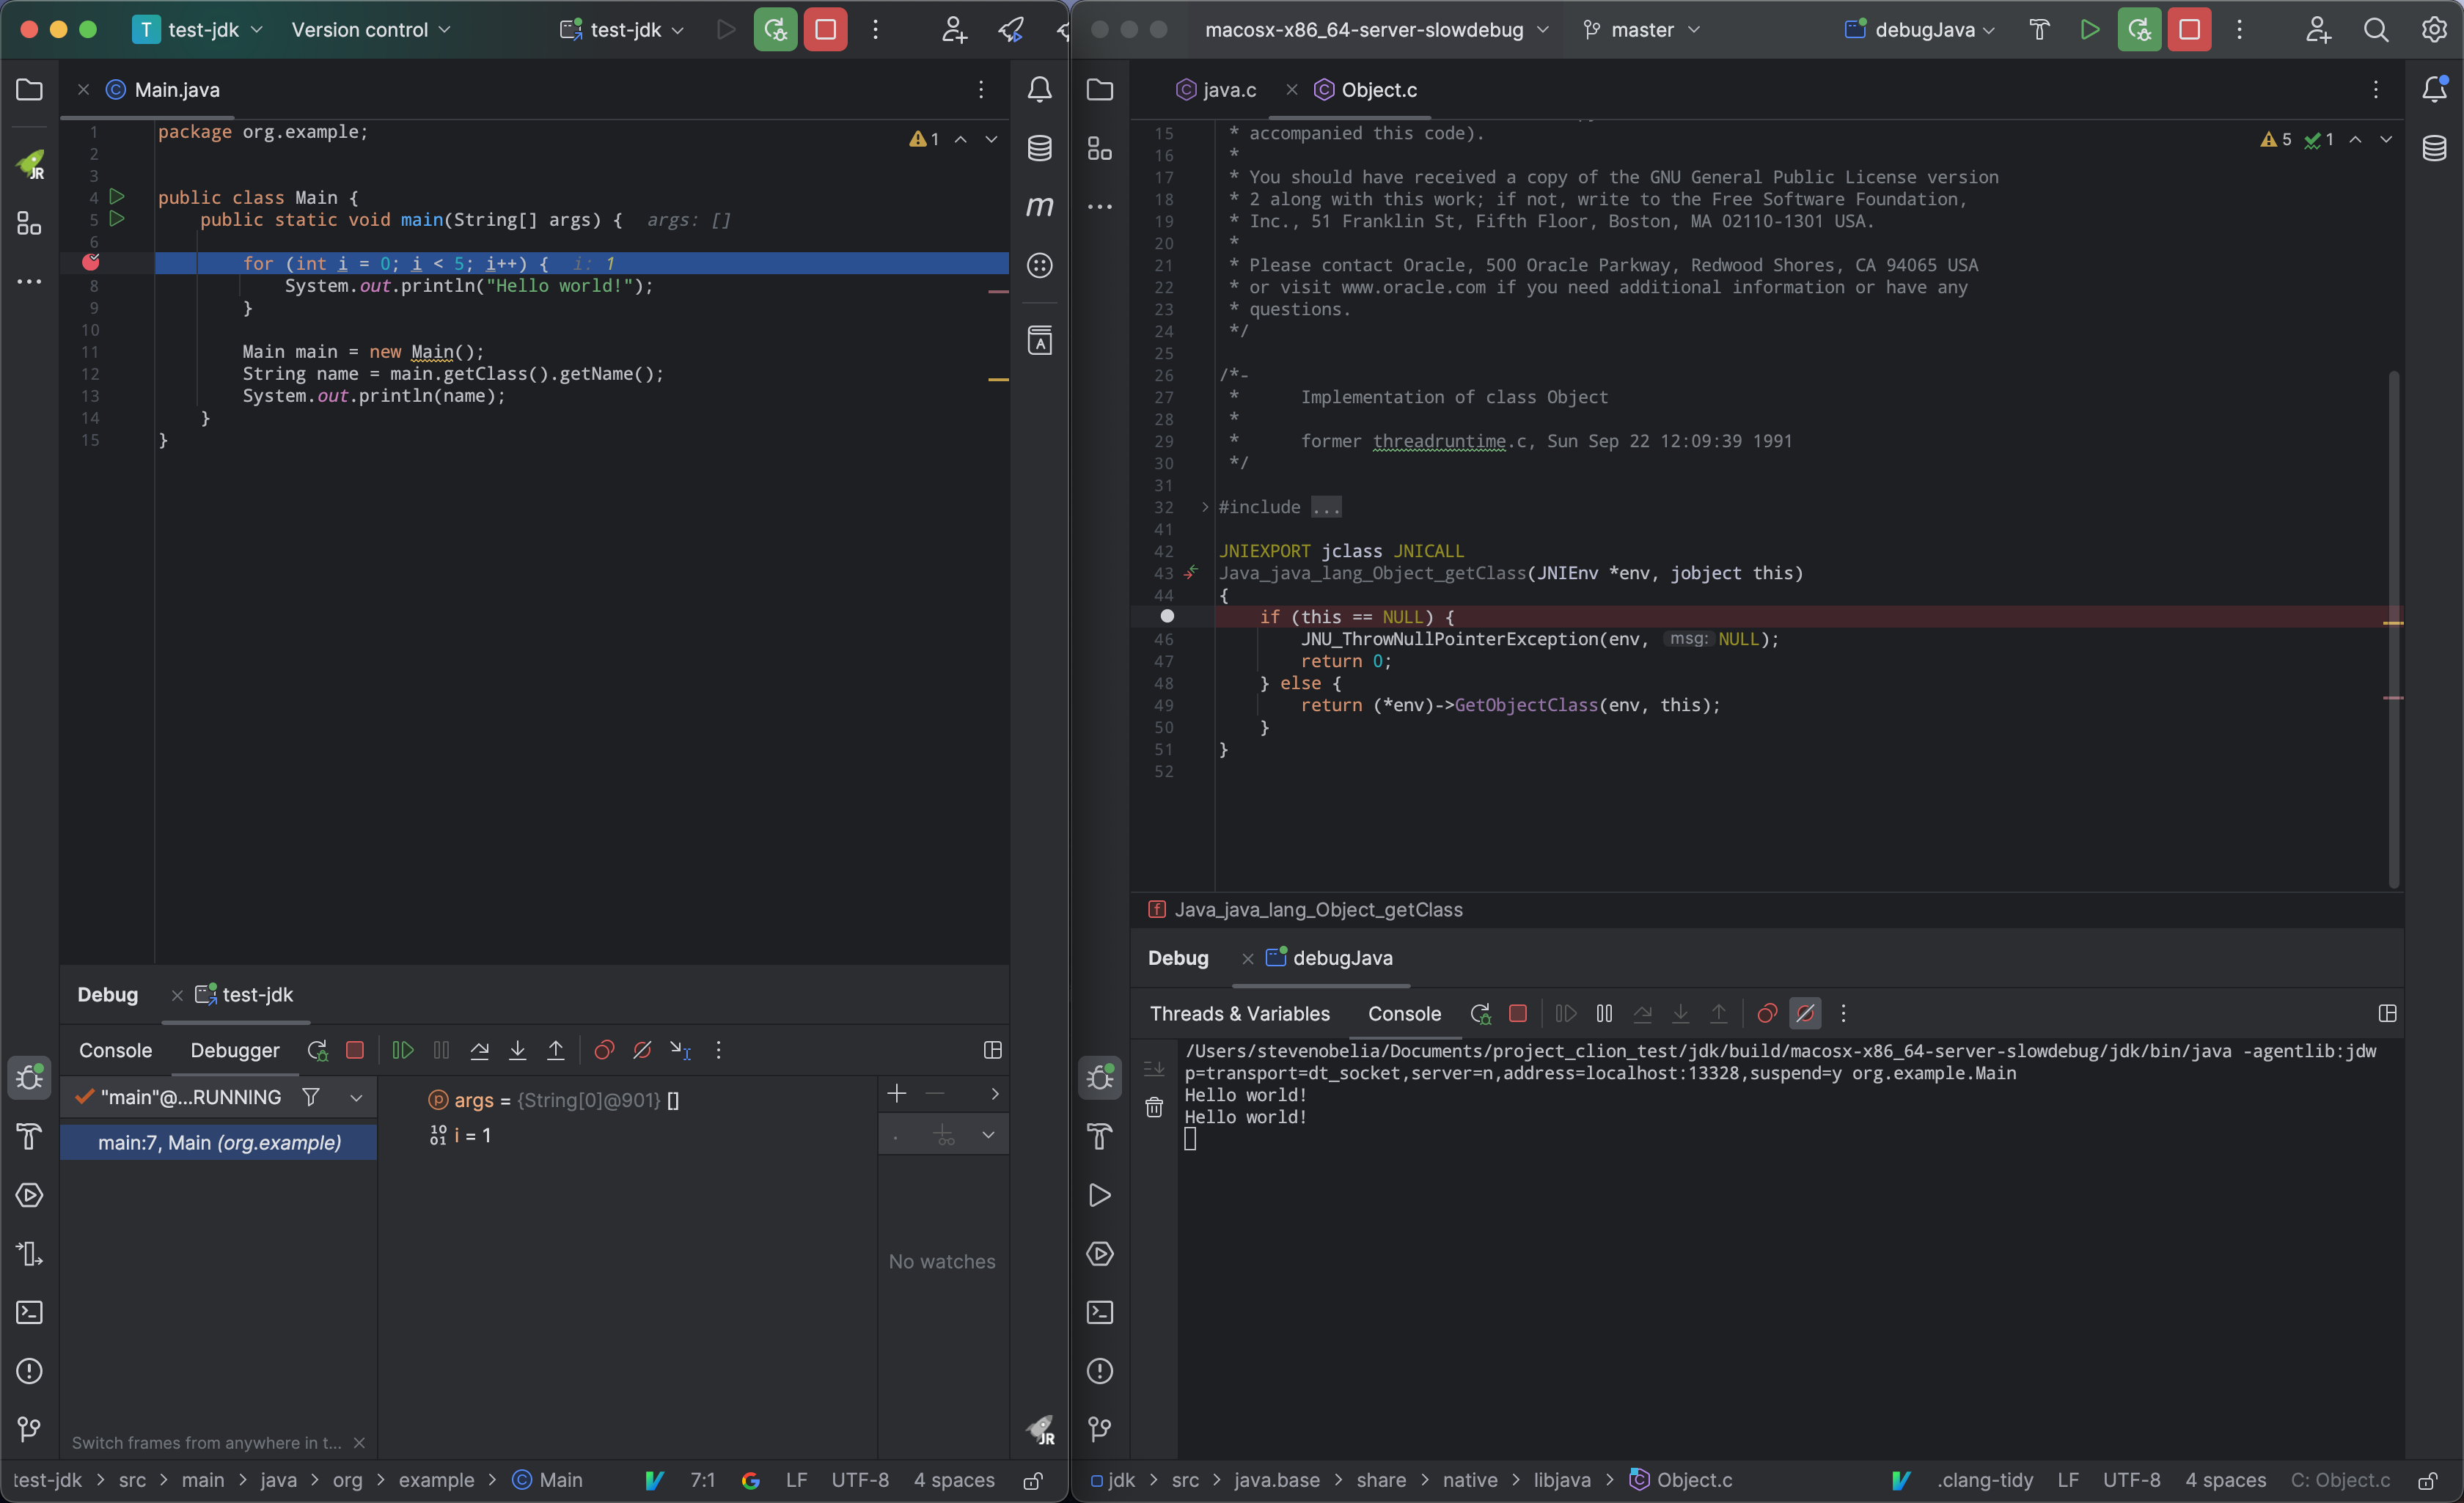Add a new watch with plus button
Image resolution: width=2464 pixels, height=1503 pixels.
click(896, 1094)
